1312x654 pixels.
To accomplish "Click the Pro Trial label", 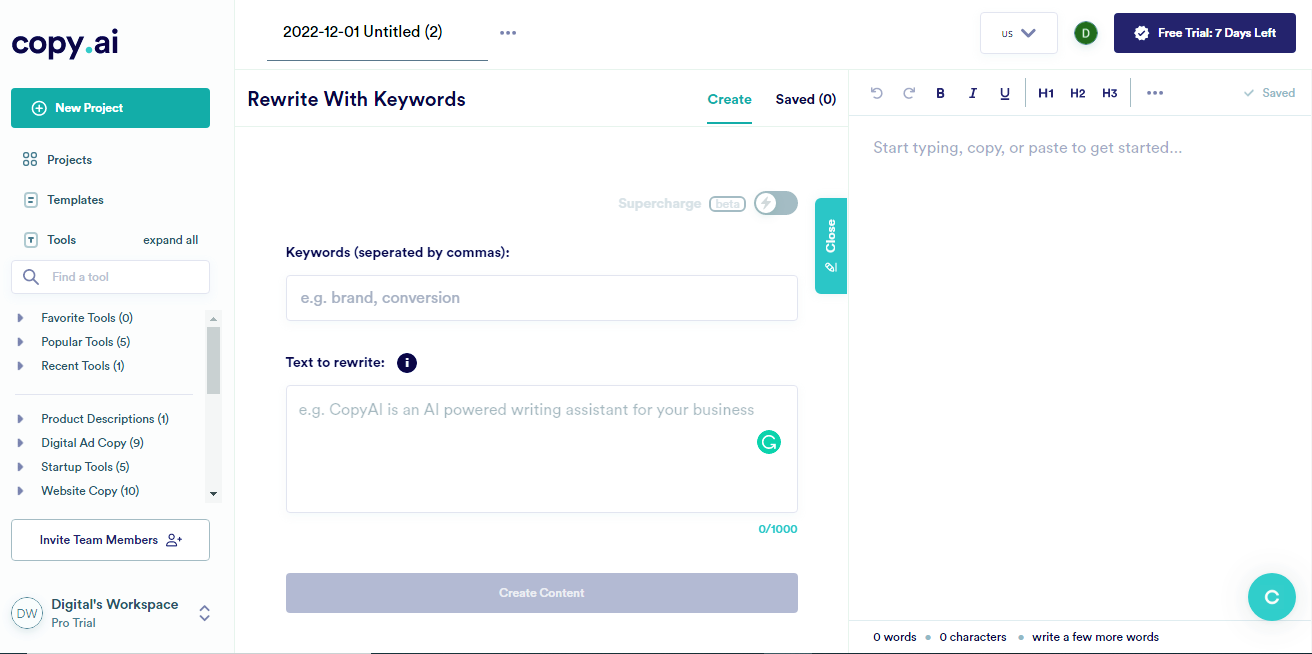I will (74, 623).
